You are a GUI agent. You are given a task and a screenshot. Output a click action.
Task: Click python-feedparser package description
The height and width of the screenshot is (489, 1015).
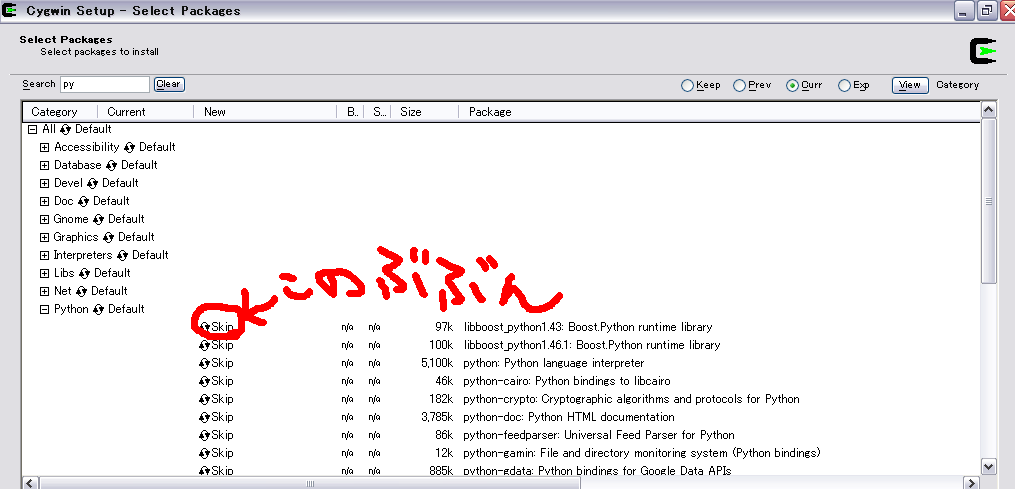point(599,435)
